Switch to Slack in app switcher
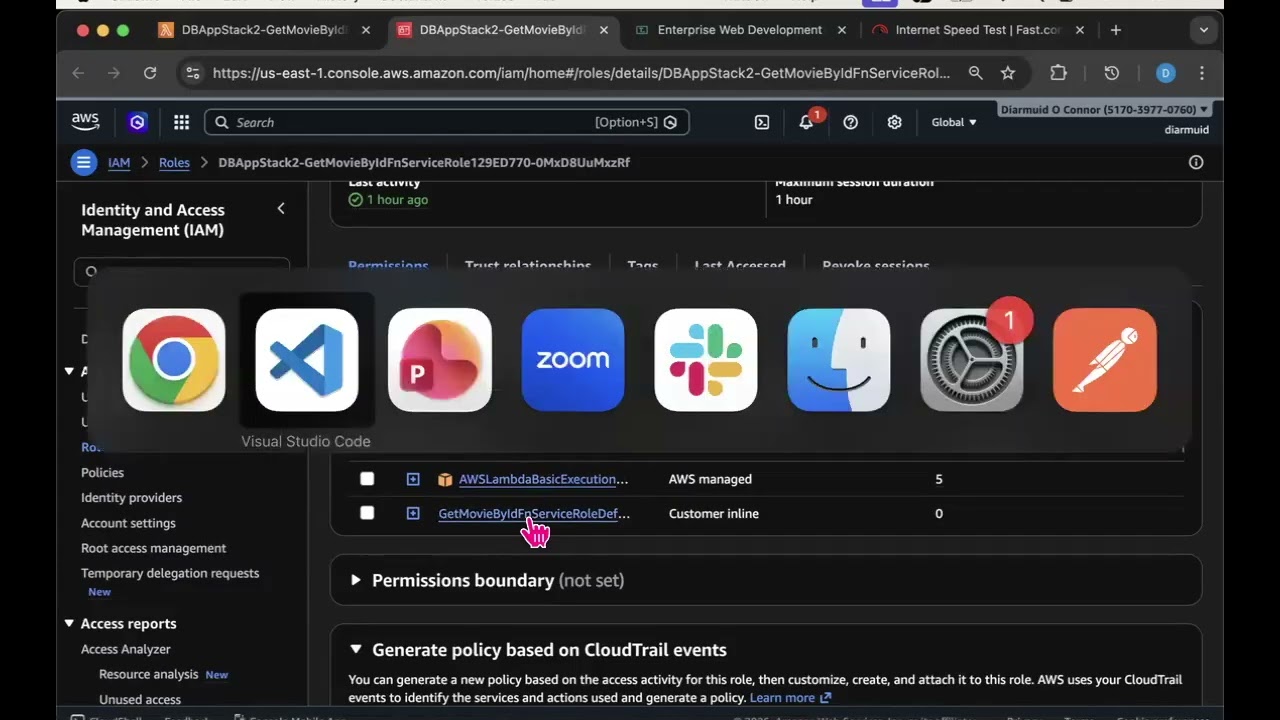 coord(706,360)
